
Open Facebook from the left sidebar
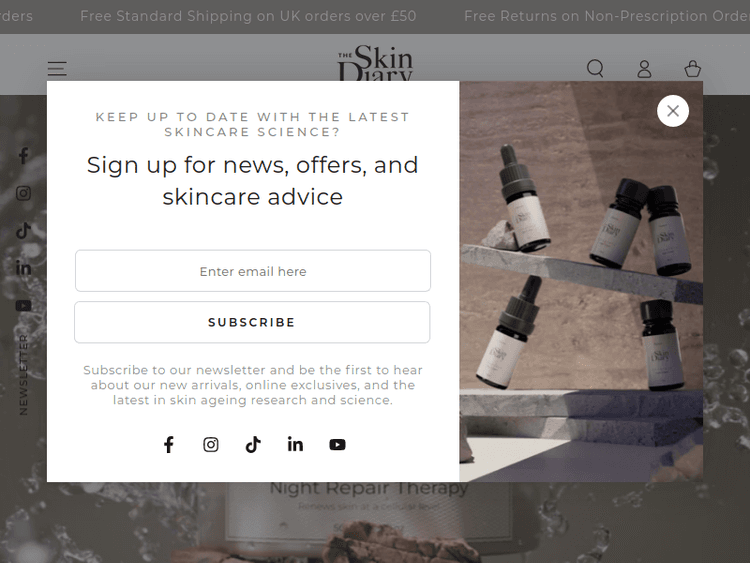(23, 155)
